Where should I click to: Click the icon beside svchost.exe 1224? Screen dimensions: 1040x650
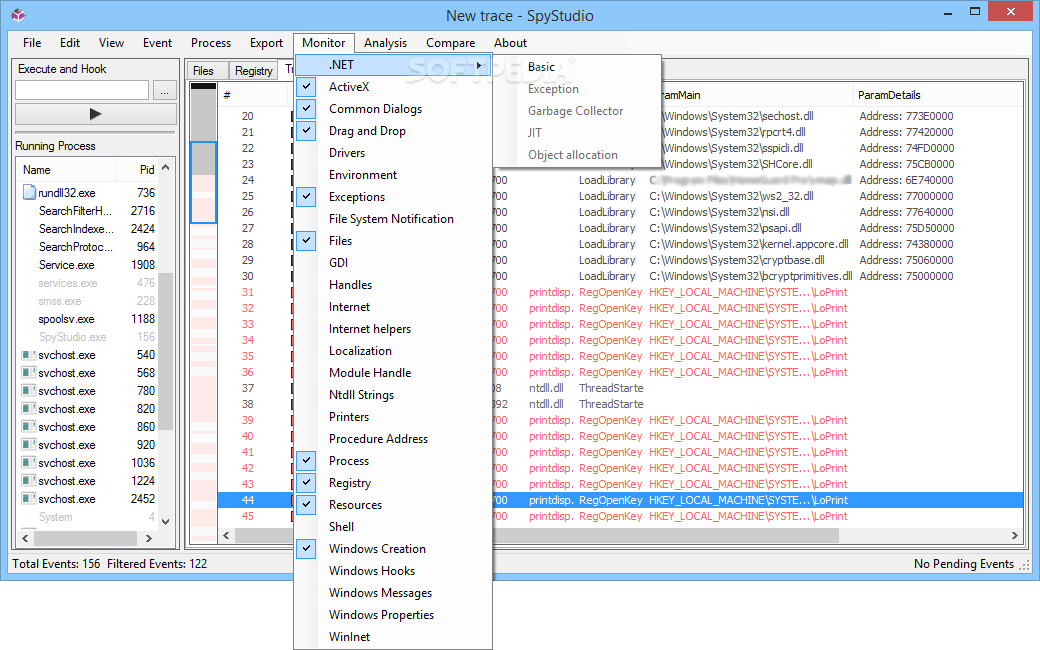[29, 480]
